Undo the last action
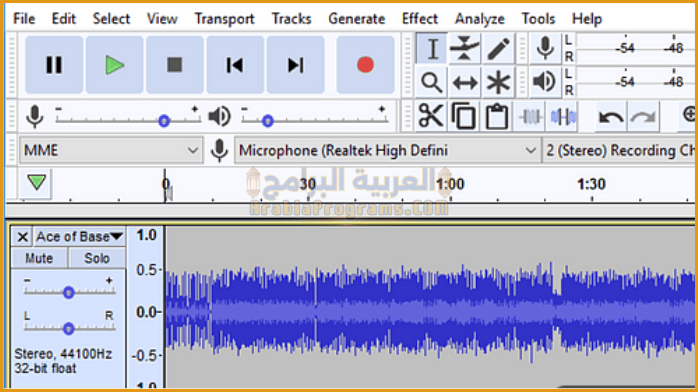The height and width of the screenshot is (392, 698). tap(610, 117)
